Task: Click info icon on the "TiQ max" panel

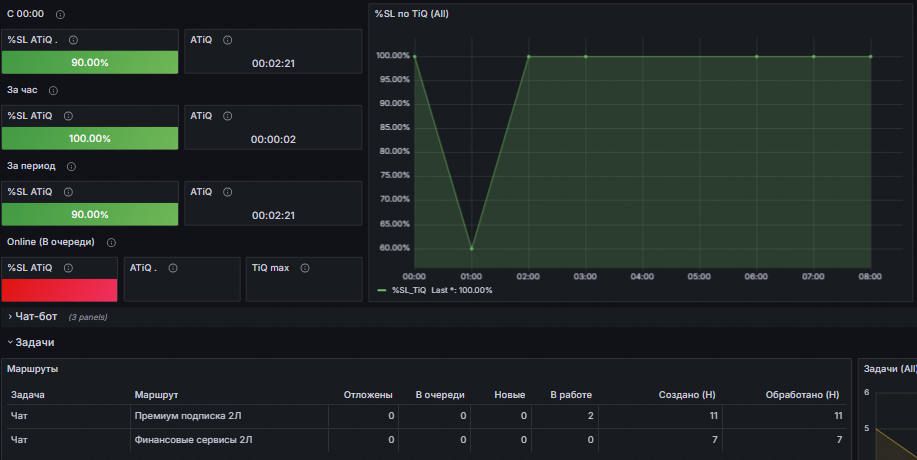Action: [x=305, y=268]
